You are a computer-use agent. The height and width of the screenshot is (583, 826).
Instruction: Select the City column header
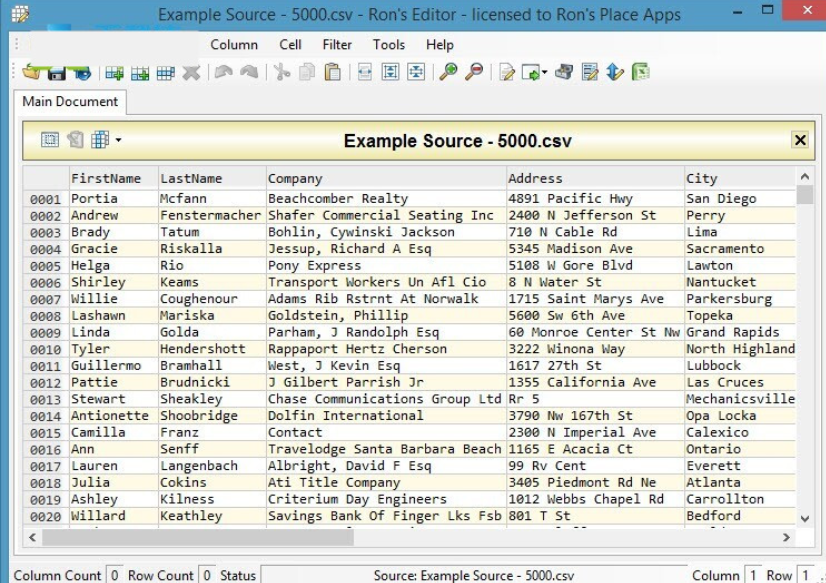tap(740, 179)
